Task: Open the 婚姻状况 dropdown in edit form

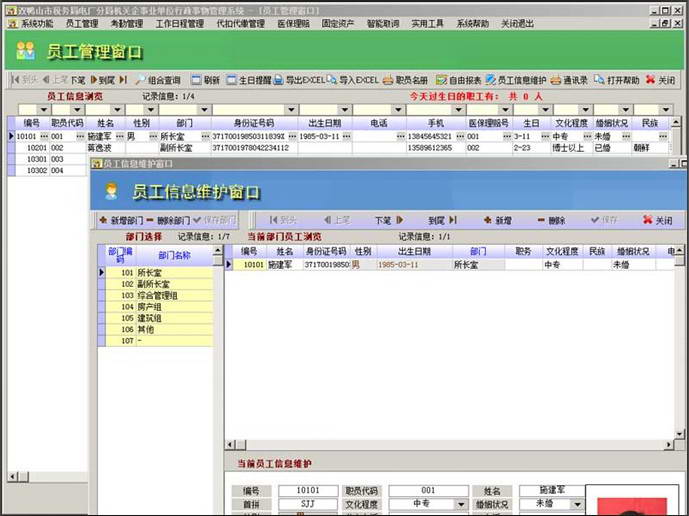Action: pos(575,505)
